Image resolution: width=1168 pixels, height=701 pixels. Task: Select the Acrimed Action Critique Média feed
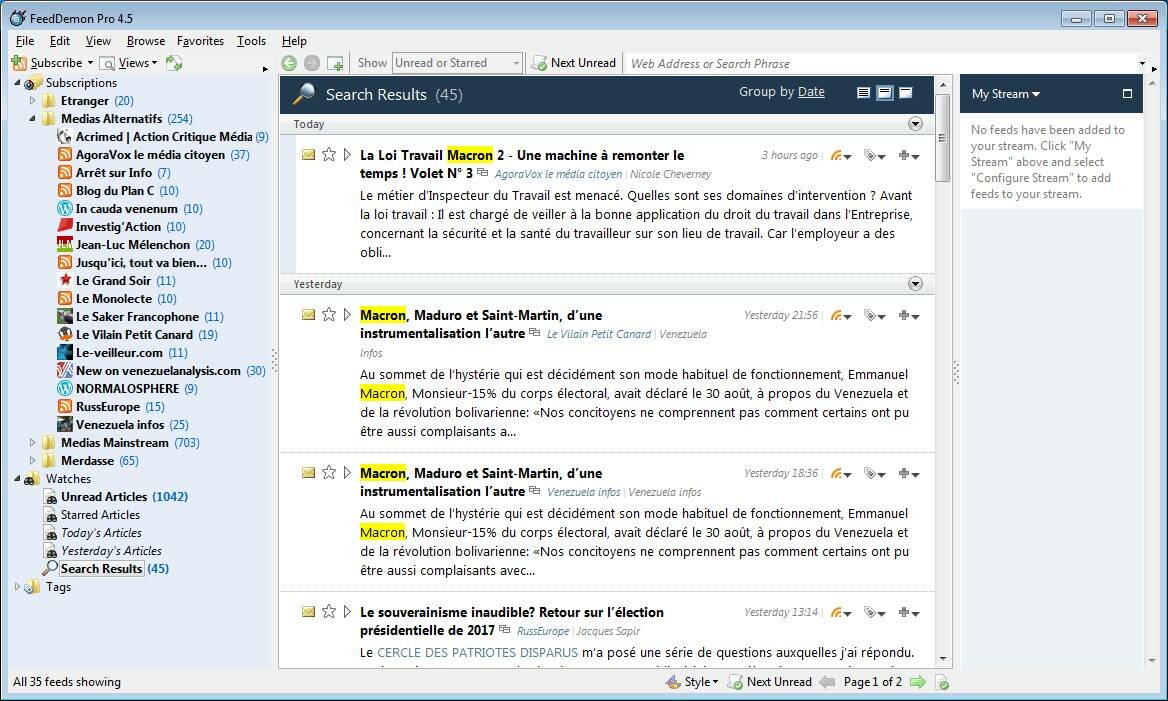163,136
